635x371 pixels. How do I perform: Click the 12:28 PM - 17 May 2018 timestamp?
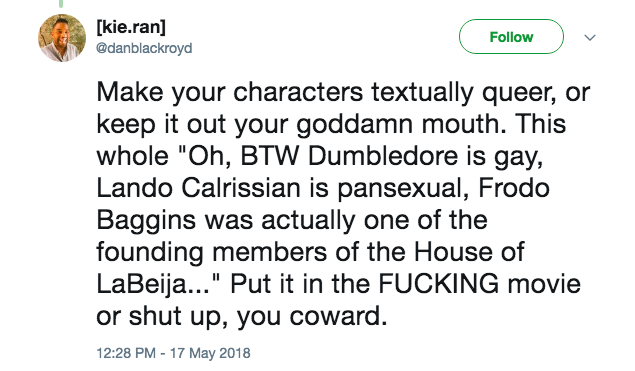tap(173, 353)
